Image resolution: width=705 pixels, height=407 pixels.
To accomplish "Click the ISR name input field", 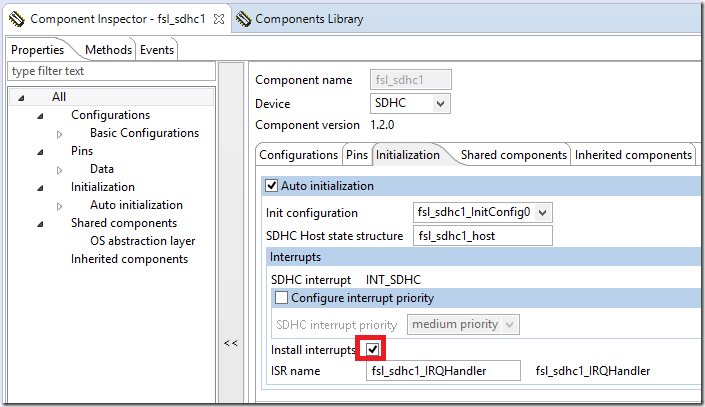I will [443, 371].
